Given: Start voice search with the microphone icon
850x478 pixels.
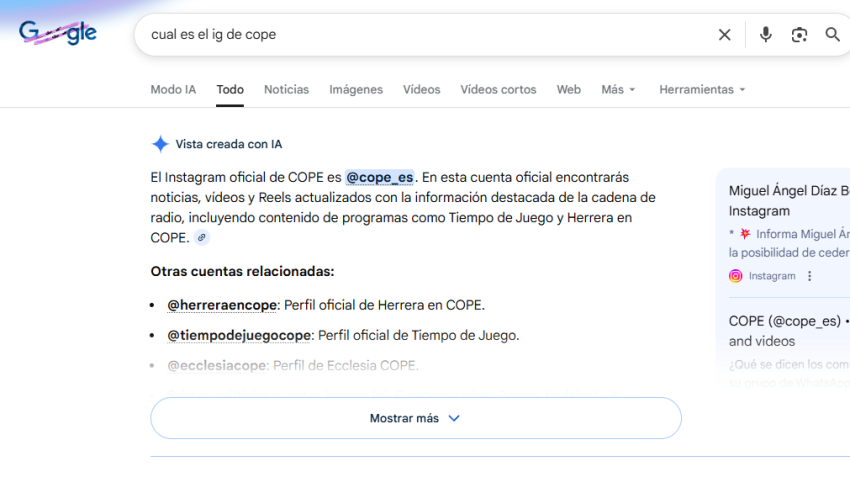Looking at the screenshot, I should (x=765, y=35).
